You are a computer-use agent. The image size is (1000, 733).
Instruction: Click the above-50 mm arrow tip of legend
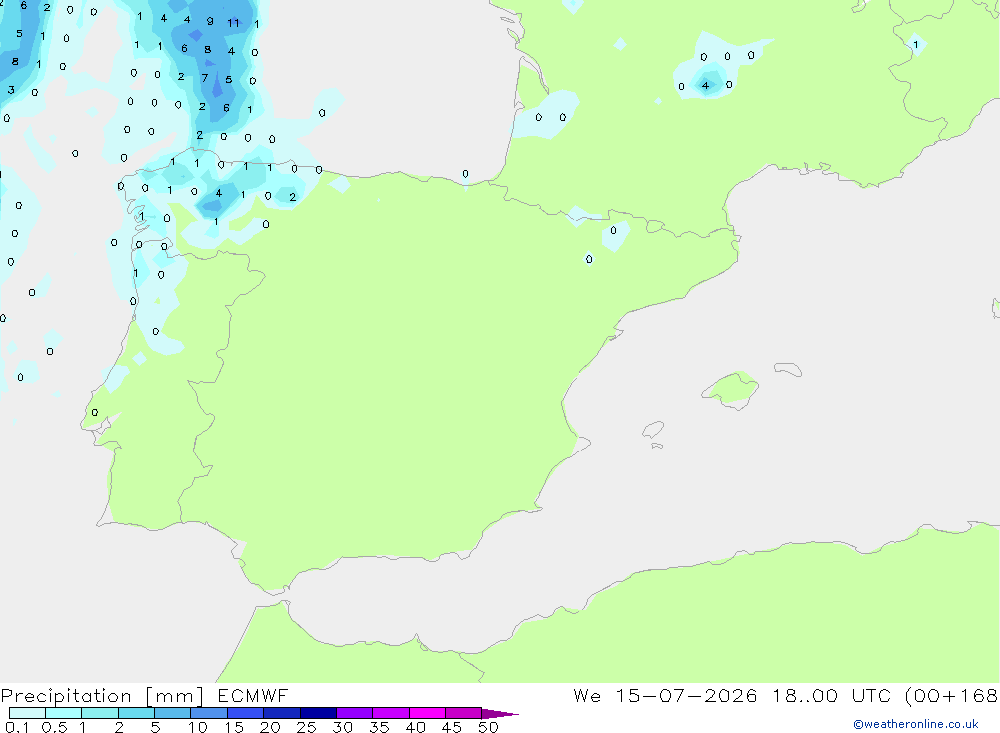500,714
